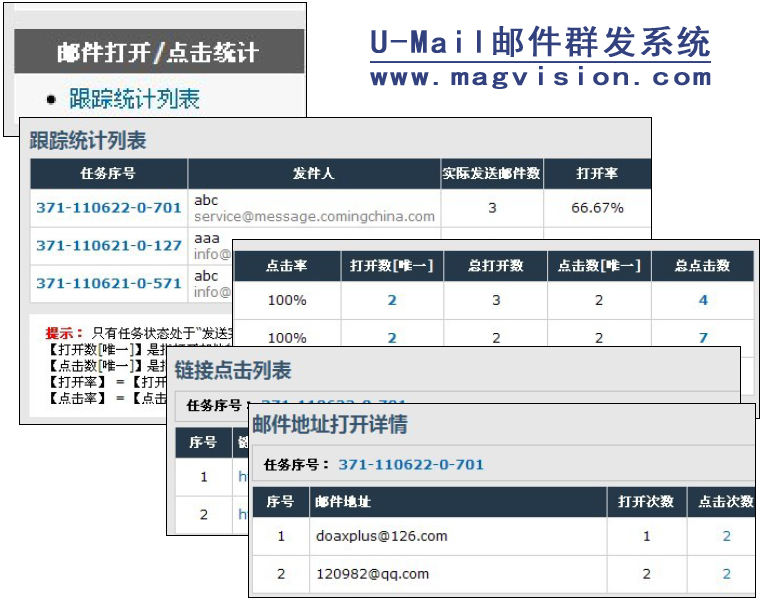Open unique opens count 2 in first row
This screenshot has width=763, height=601.
pyautogui.click(x=392, y=300)
